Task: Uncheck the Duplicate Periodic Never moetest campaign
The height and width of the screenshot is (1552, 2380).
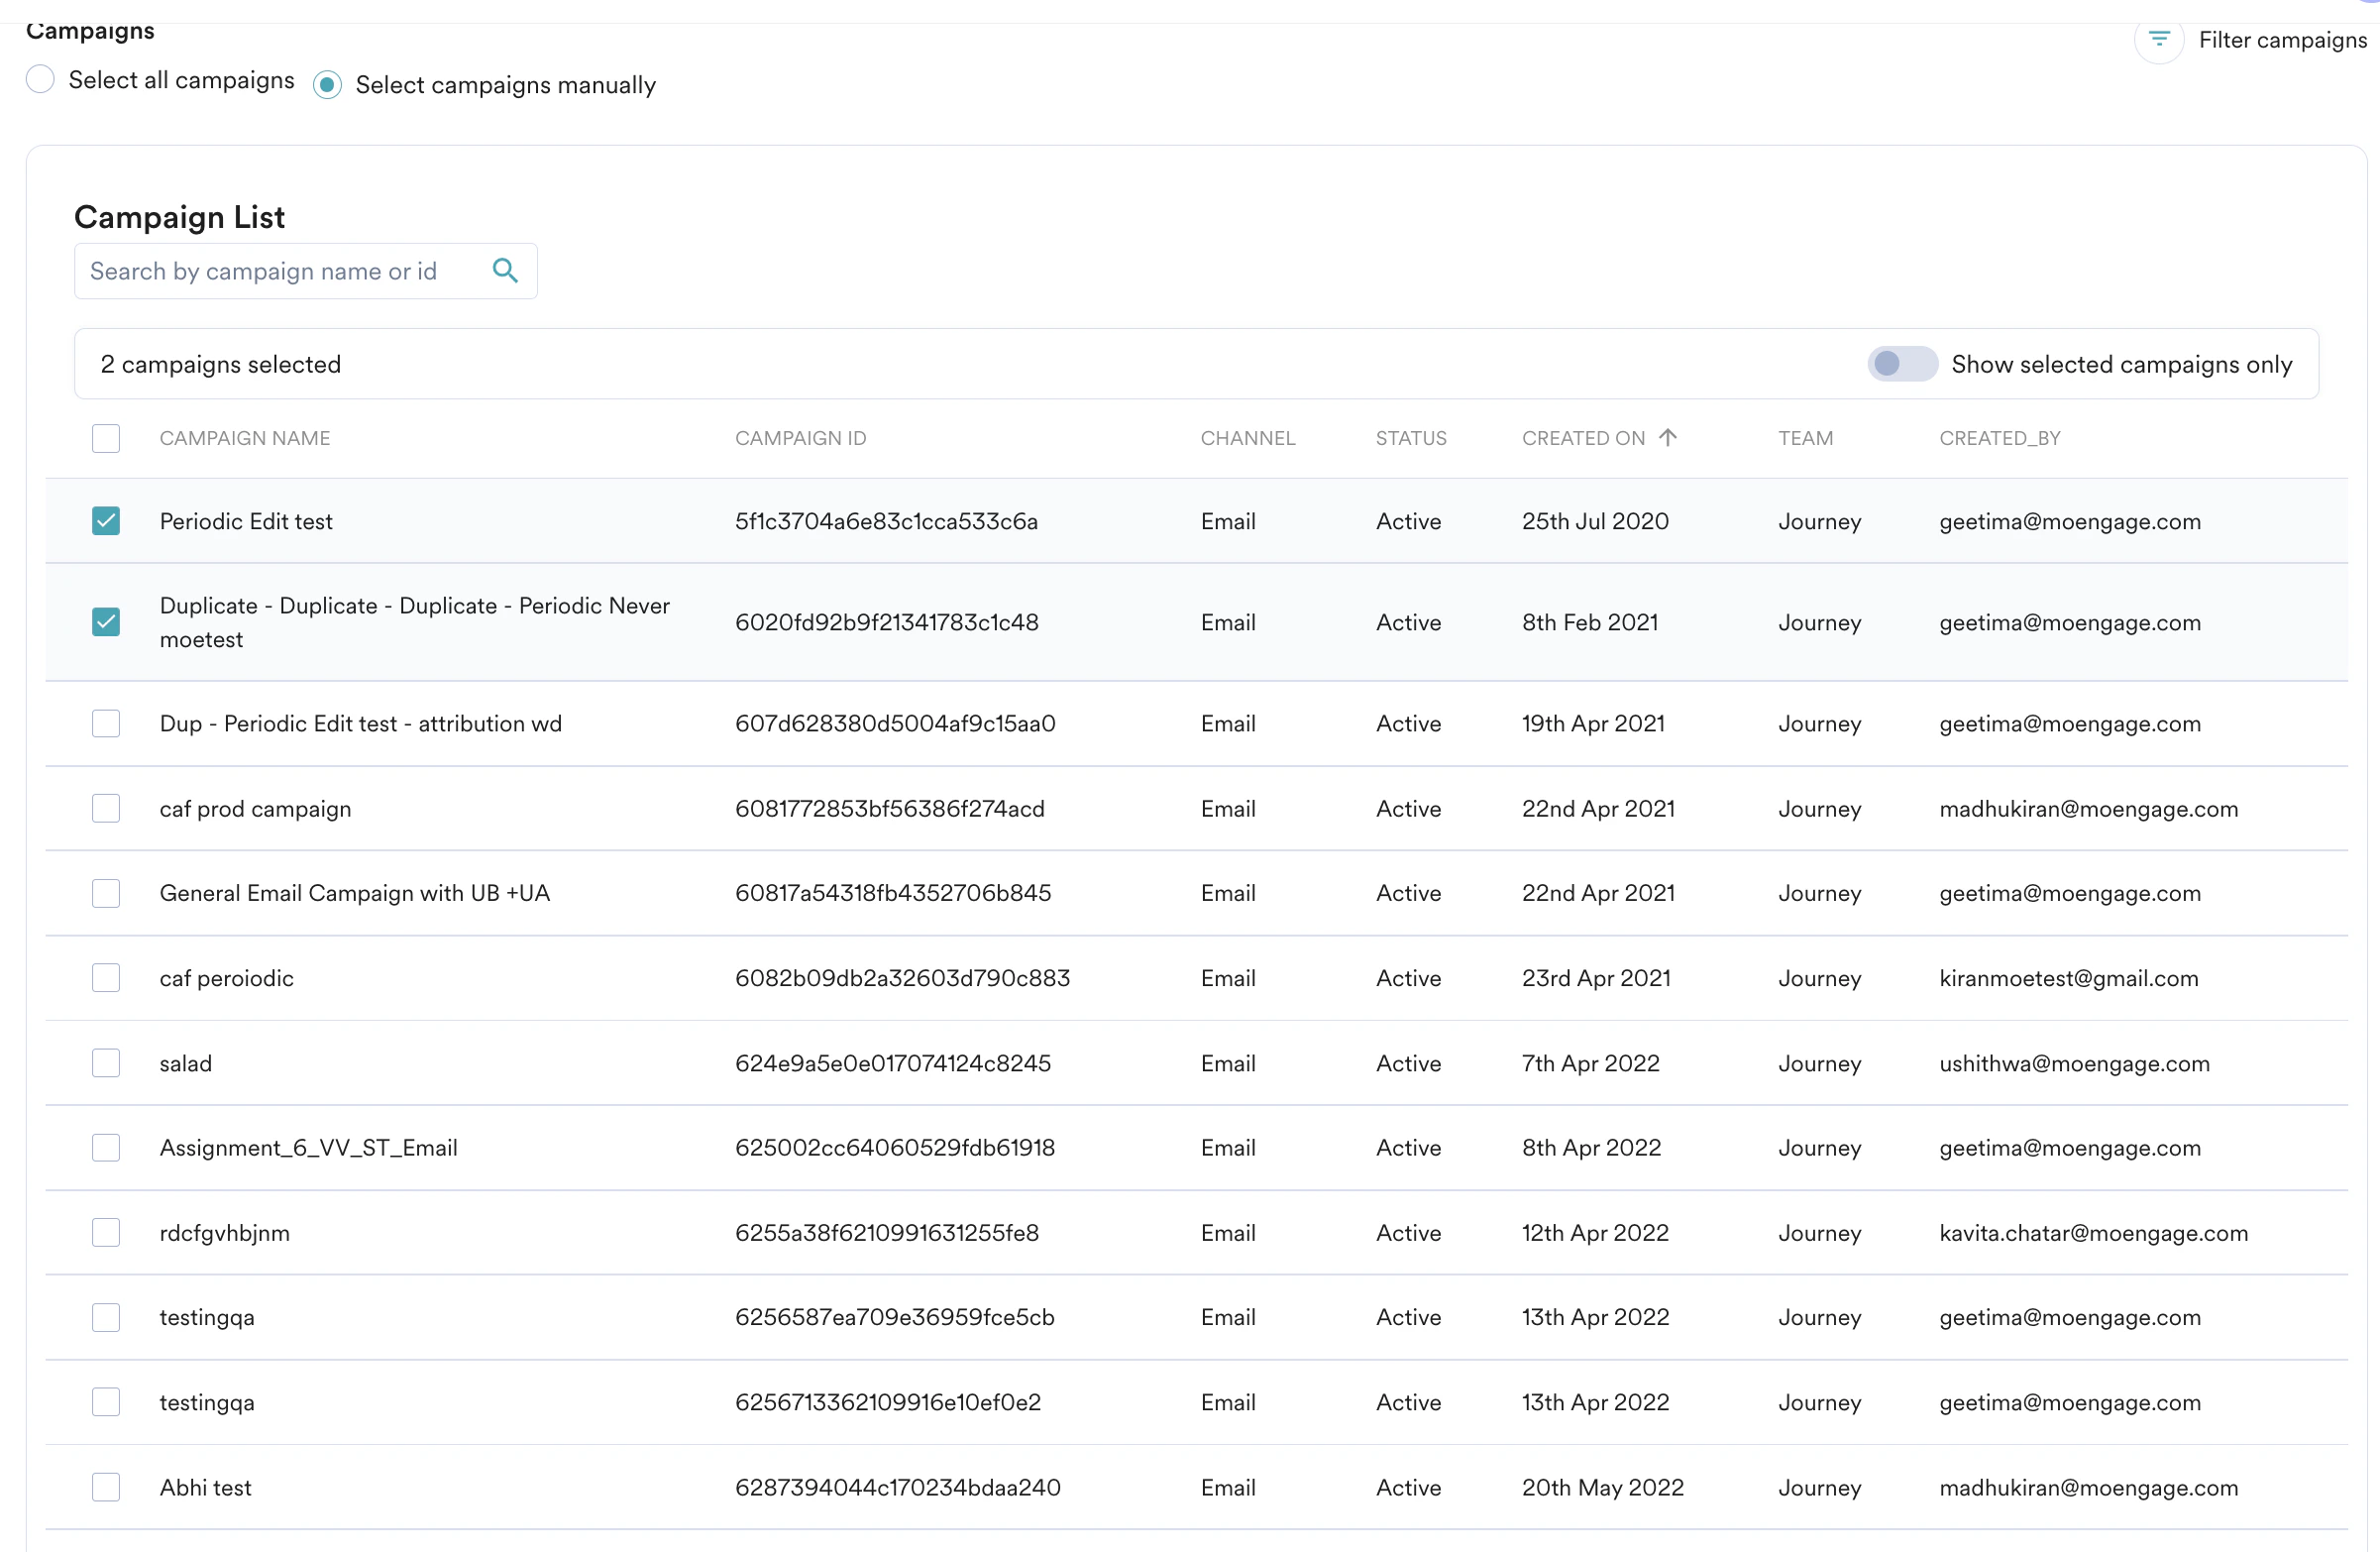Action: [105, 622]
